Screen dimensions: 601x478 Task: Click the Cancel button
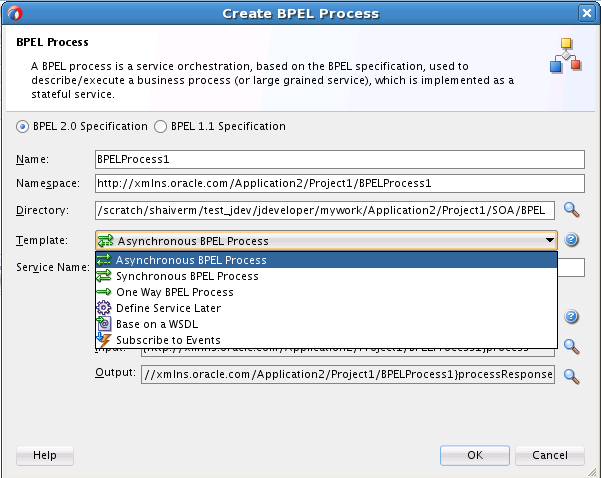click(550, 455)
